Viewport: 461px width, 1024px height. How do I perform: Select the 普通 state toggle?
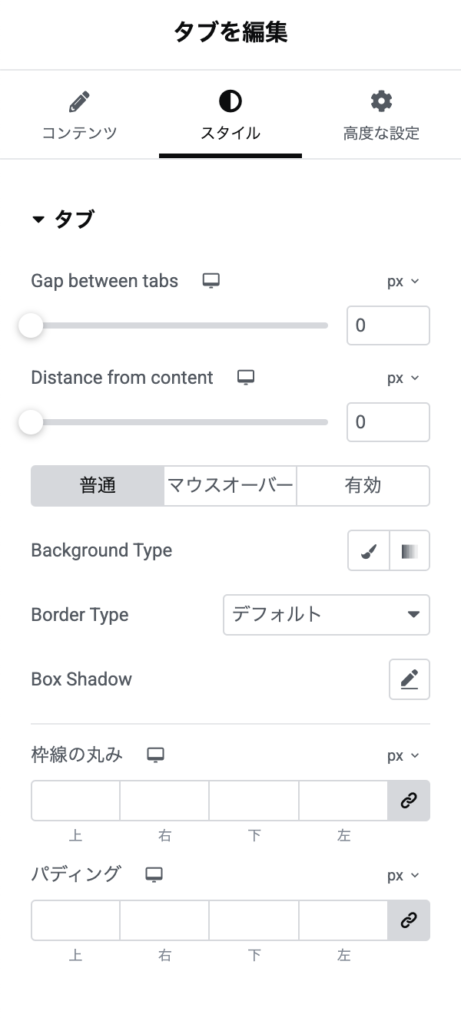[x=97, y=486]
